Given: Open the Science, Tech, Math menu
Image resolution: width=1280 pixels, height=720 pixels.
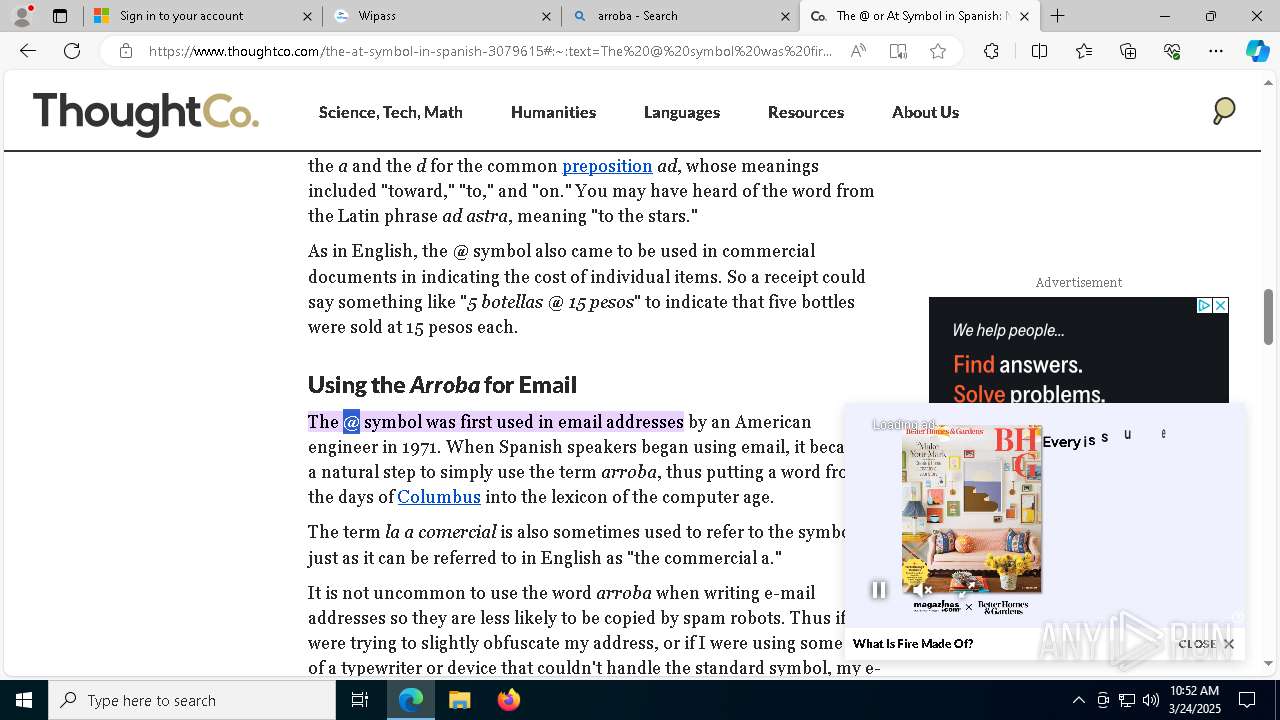Looking at the screenshot, I should [391, 112].
